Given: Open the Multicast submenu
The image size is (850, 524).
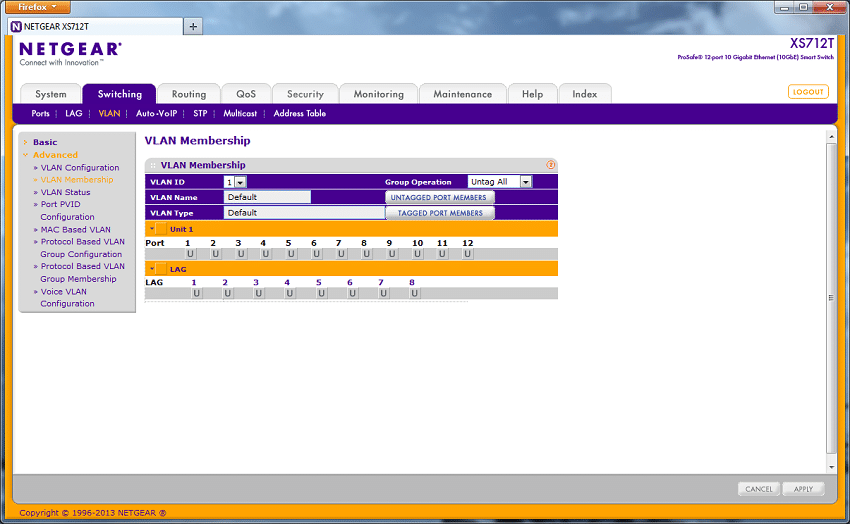Looking at the screenshot, I should pos(240,113).
